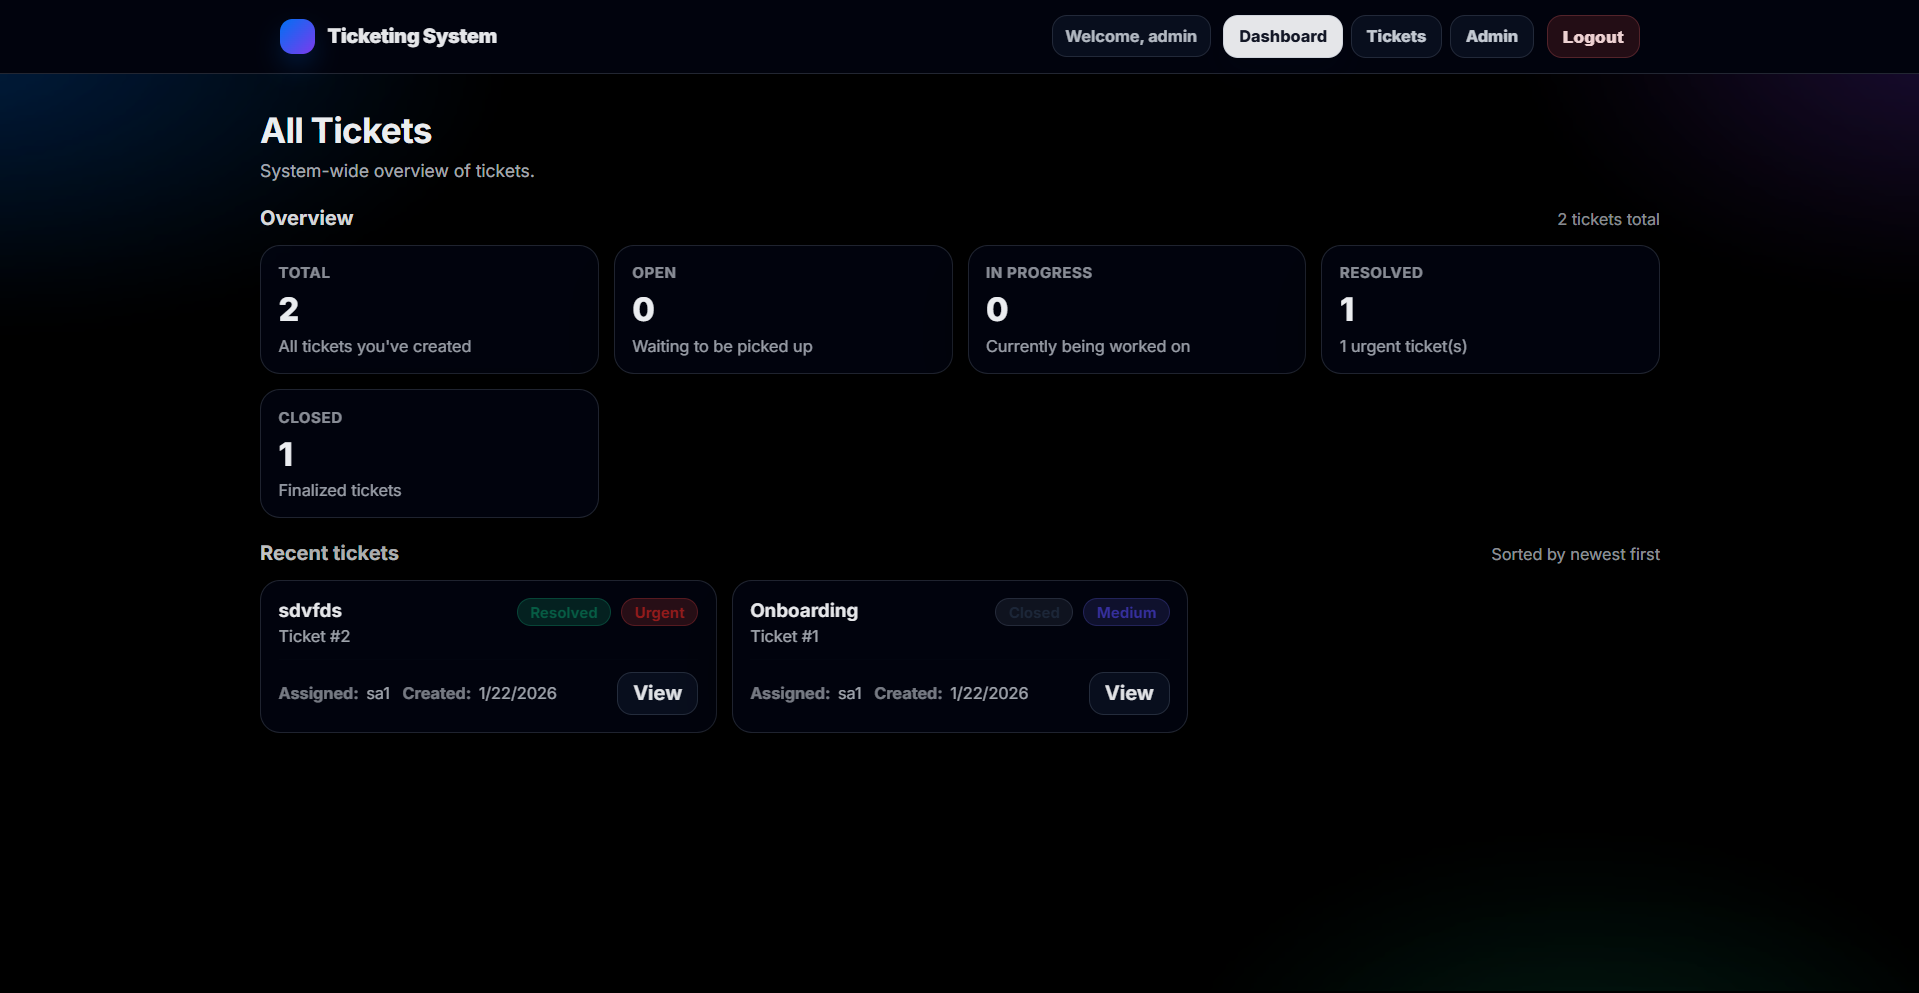1919x993 pixels.
Task: View the Onboarding ticket details
Action: coord(1128,693)
